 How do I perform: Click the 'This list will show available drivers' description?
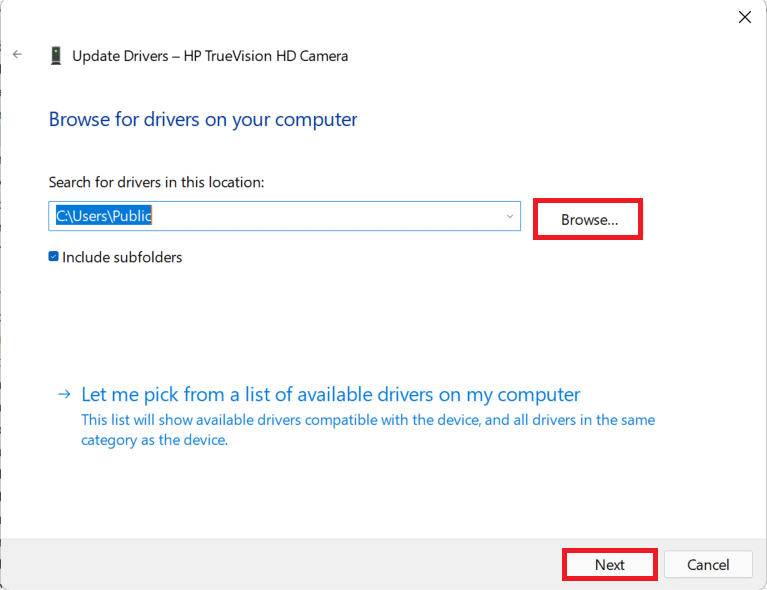(x=368, y=420)
